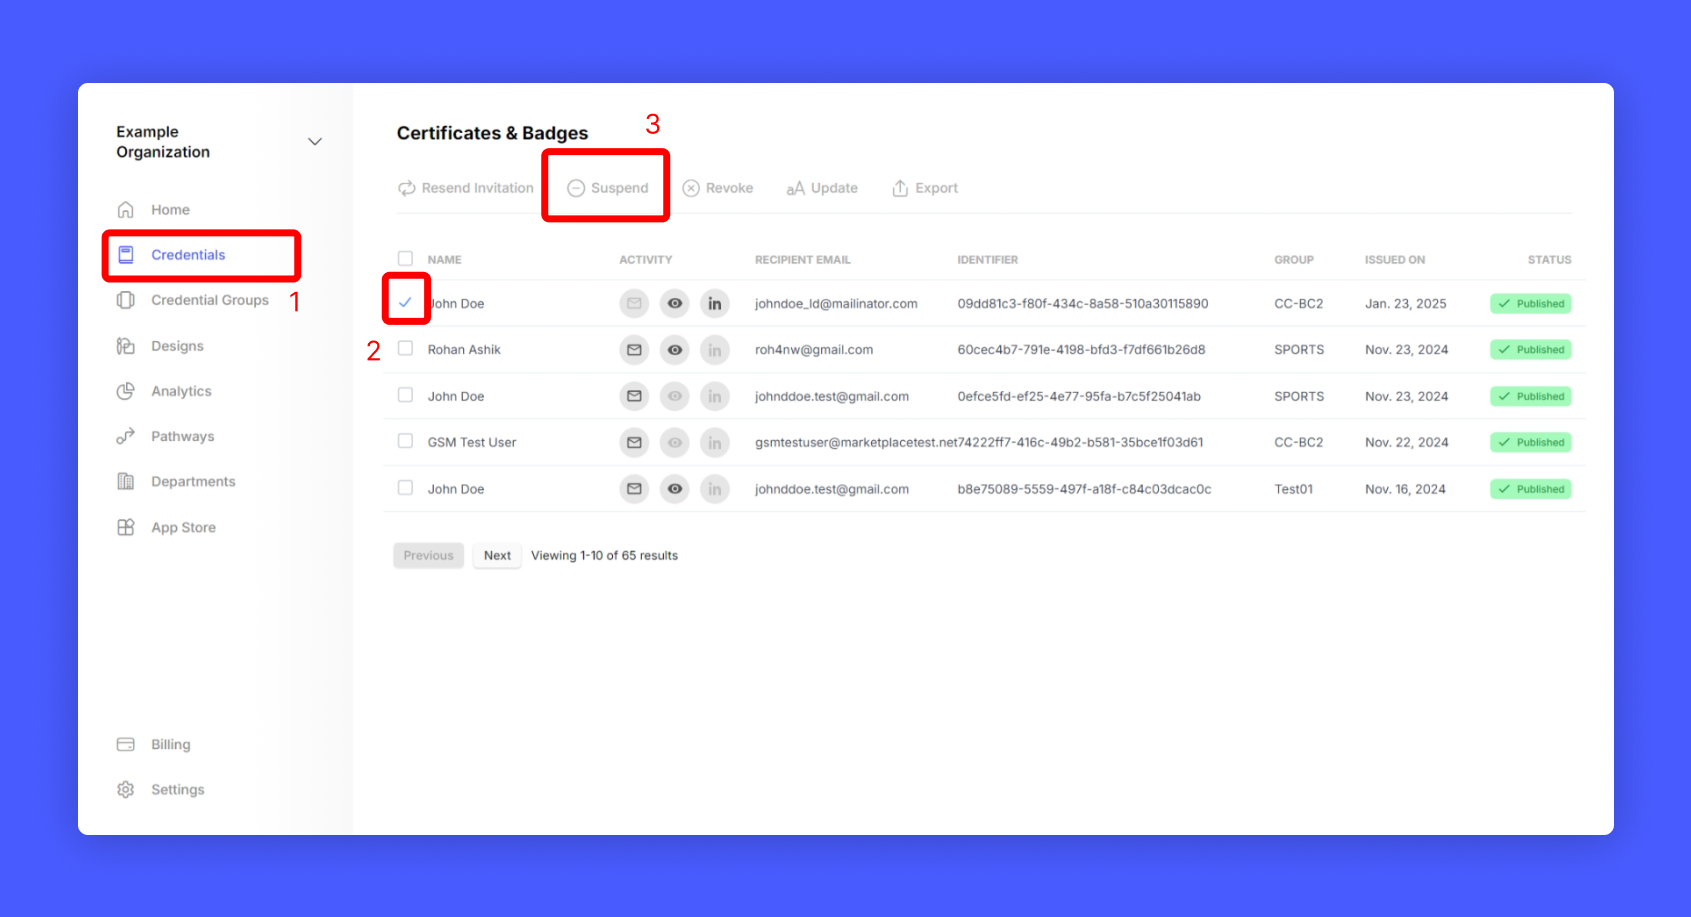Viewport: 1691px width, 917px height.
Task: Click the Suspend action
Action: point(608,188)
